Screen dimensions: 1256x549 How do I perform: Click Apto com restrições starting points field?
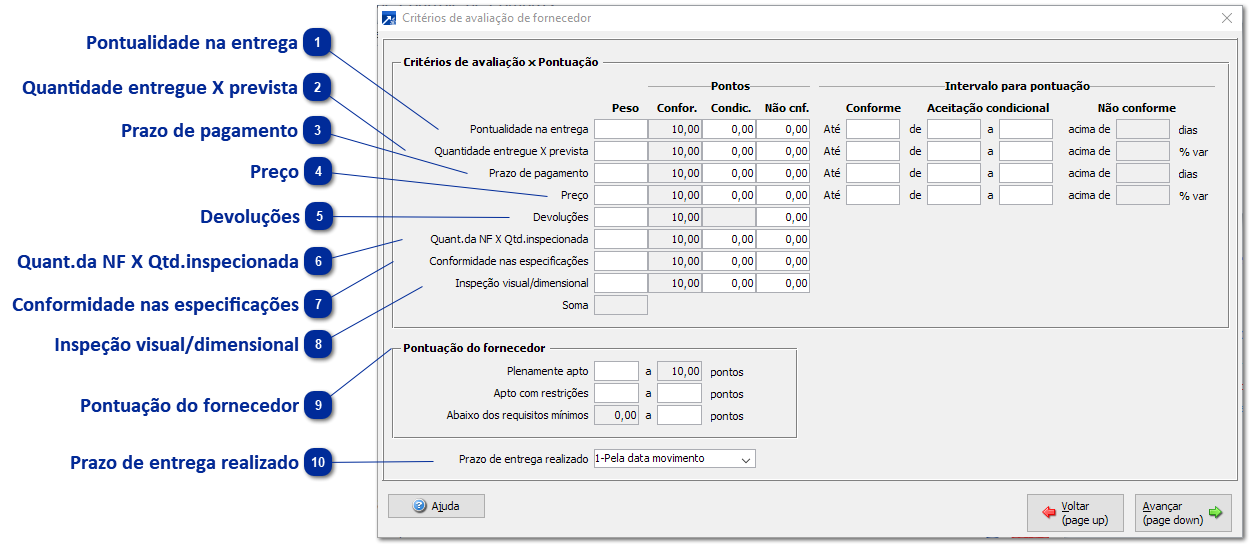click(x=616, y=393)
